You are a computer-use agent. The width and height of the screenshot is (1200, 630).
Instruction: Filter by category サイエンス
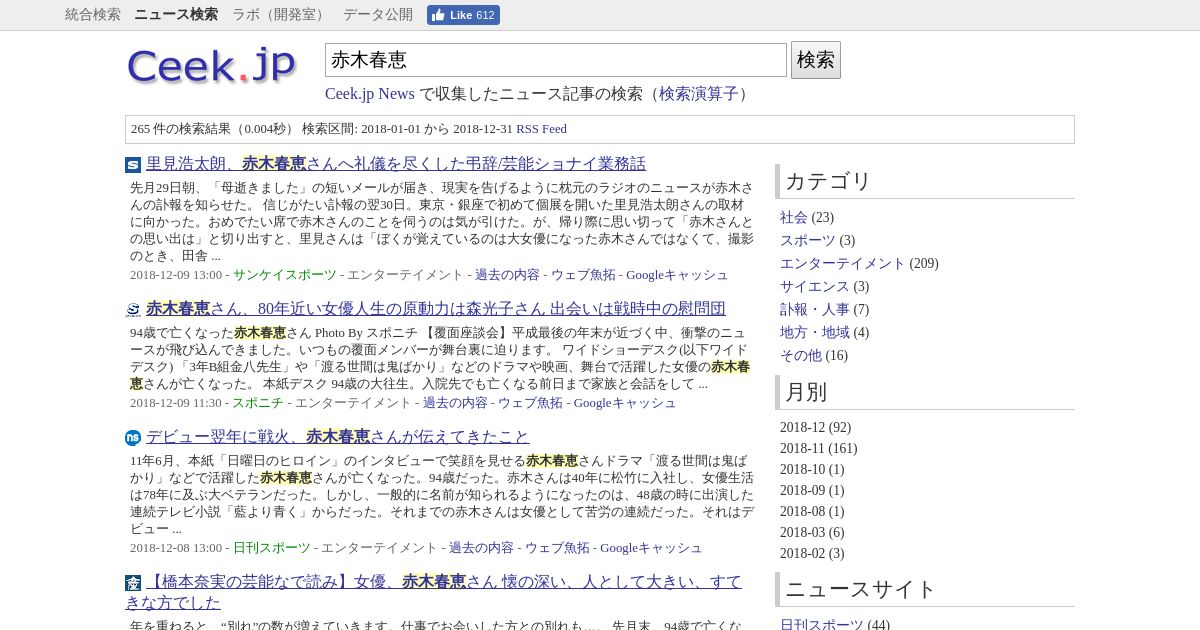click(815, 286)
